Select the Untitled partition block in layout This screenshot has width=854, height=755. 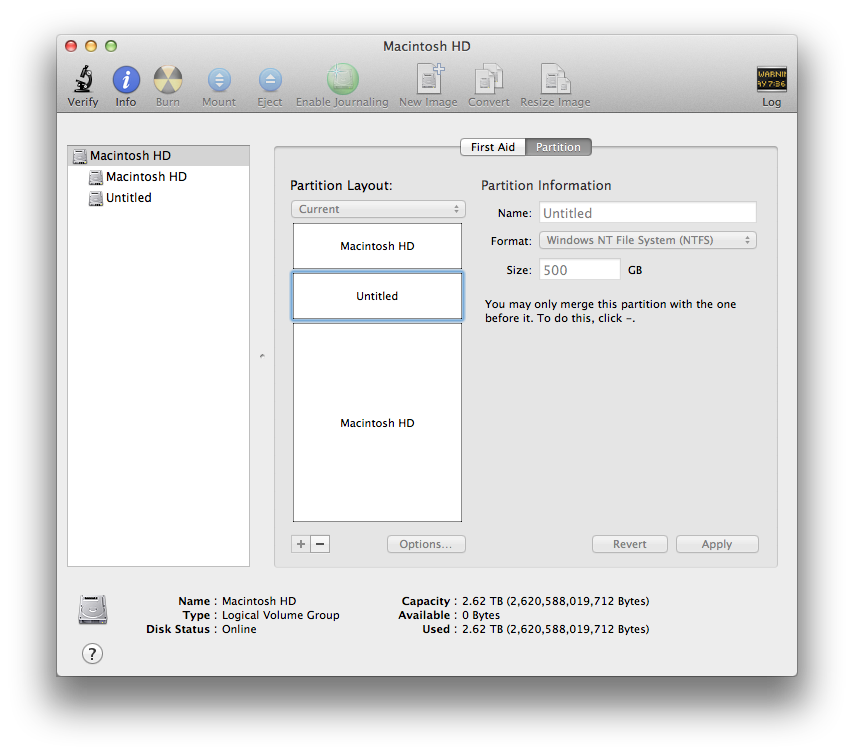377,296
